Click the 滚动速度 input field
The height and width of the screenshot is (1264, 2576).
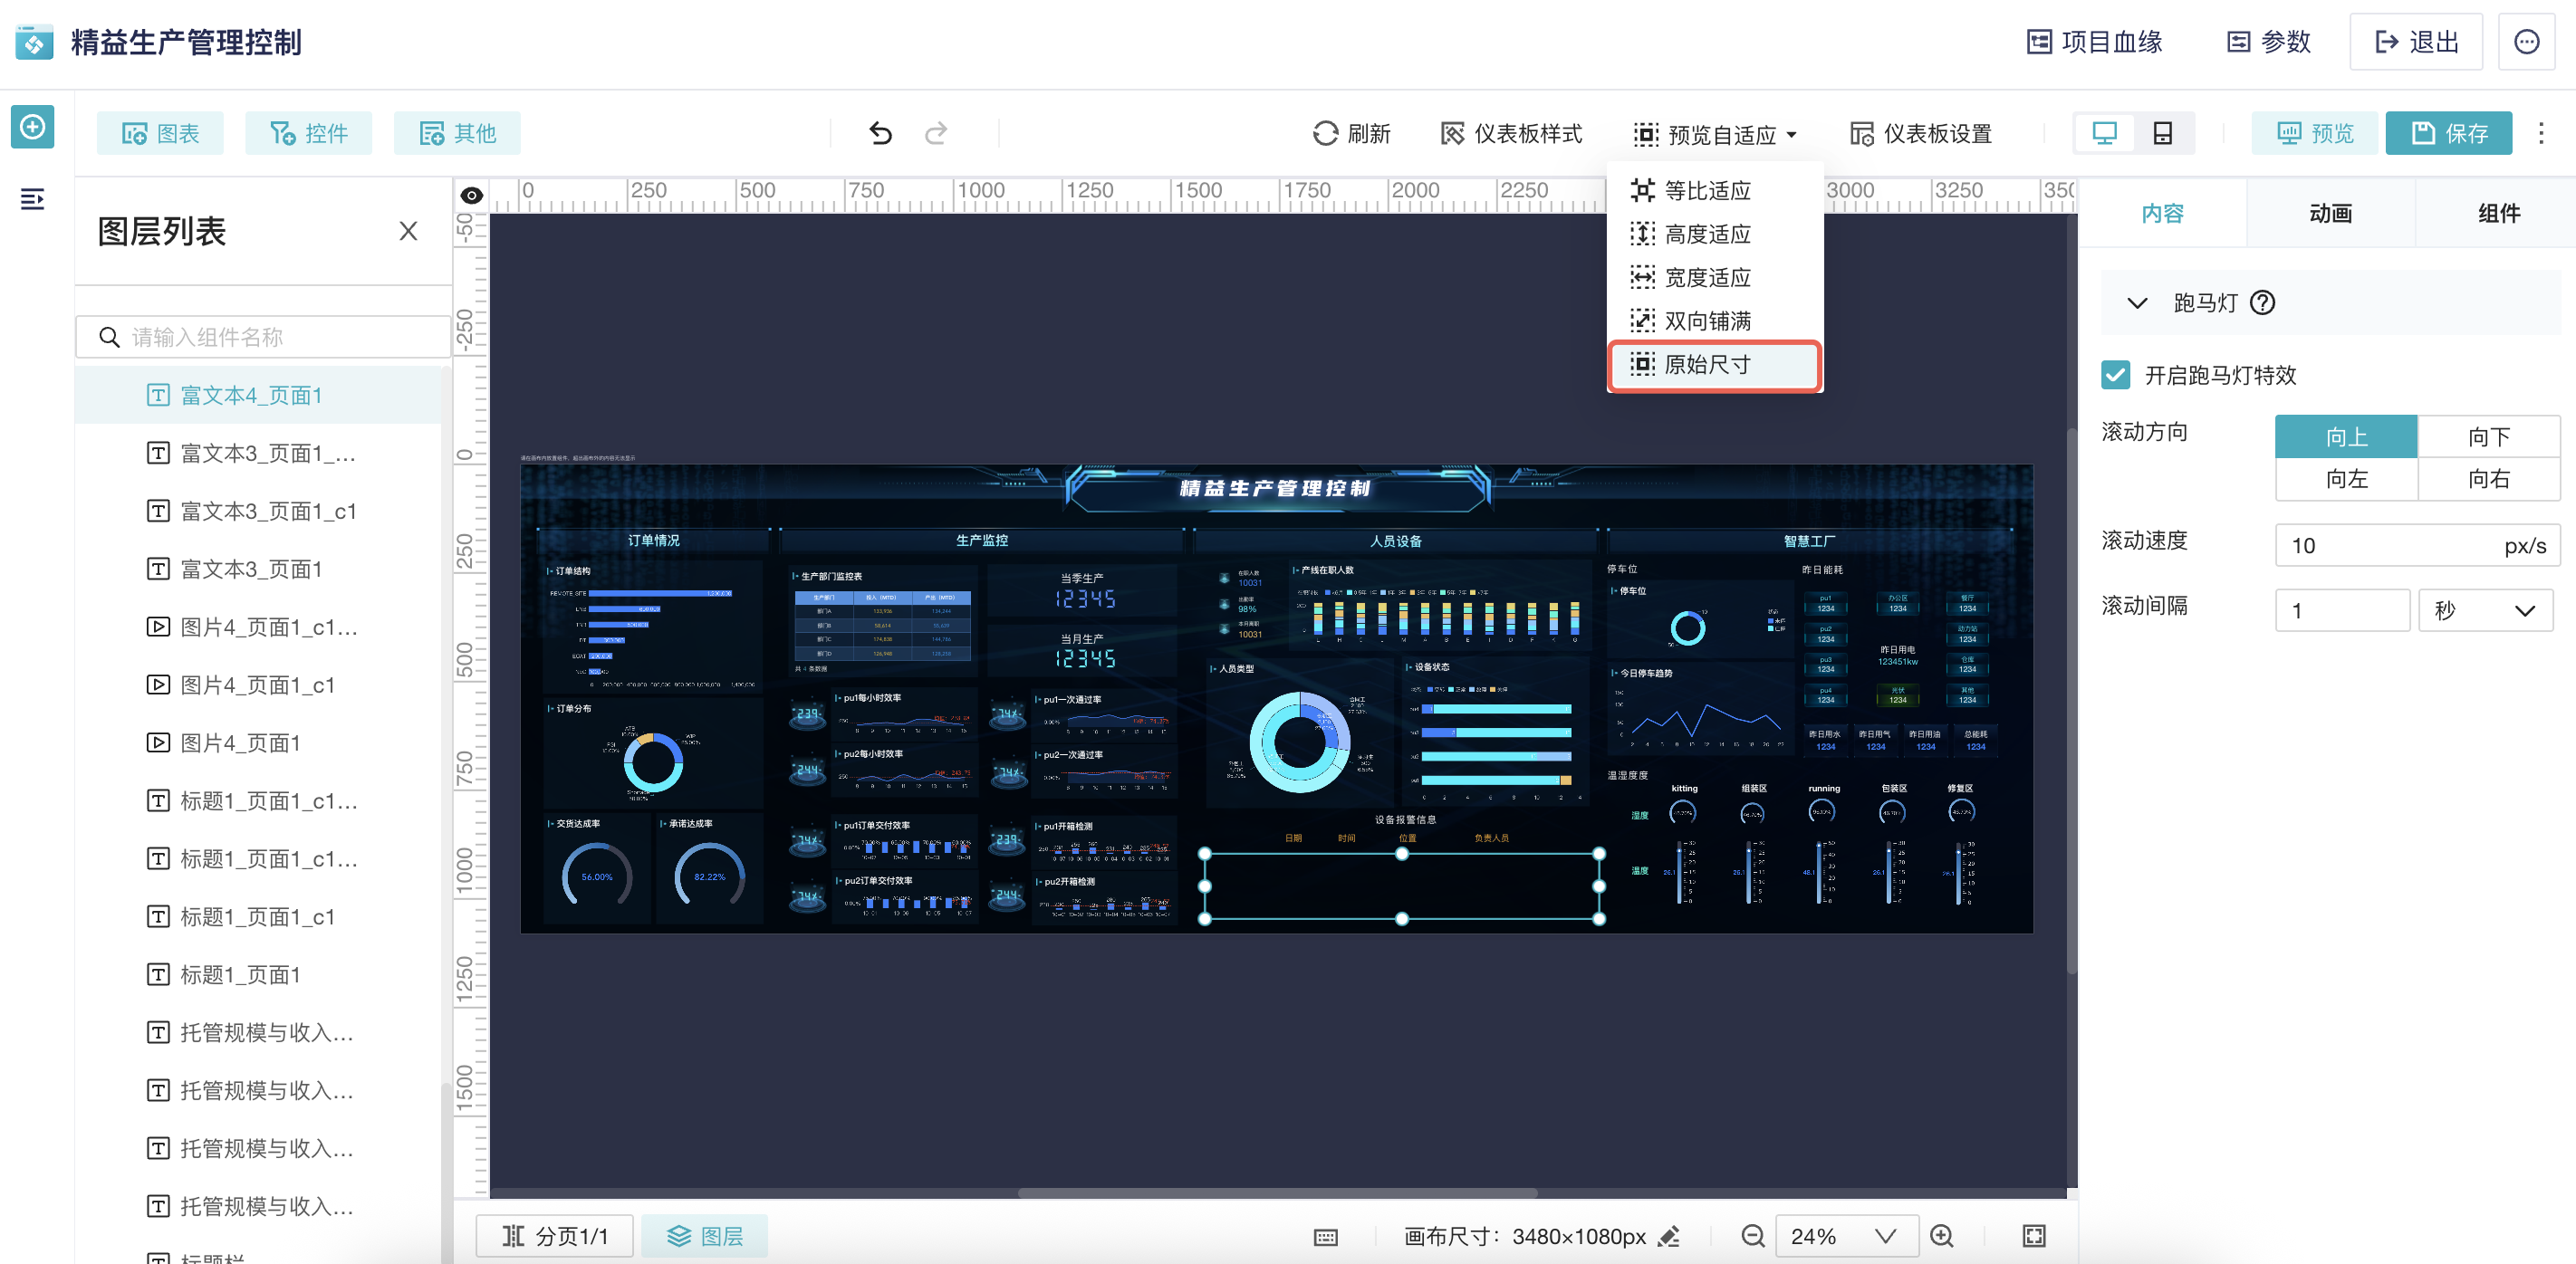tap(2385, 545)
